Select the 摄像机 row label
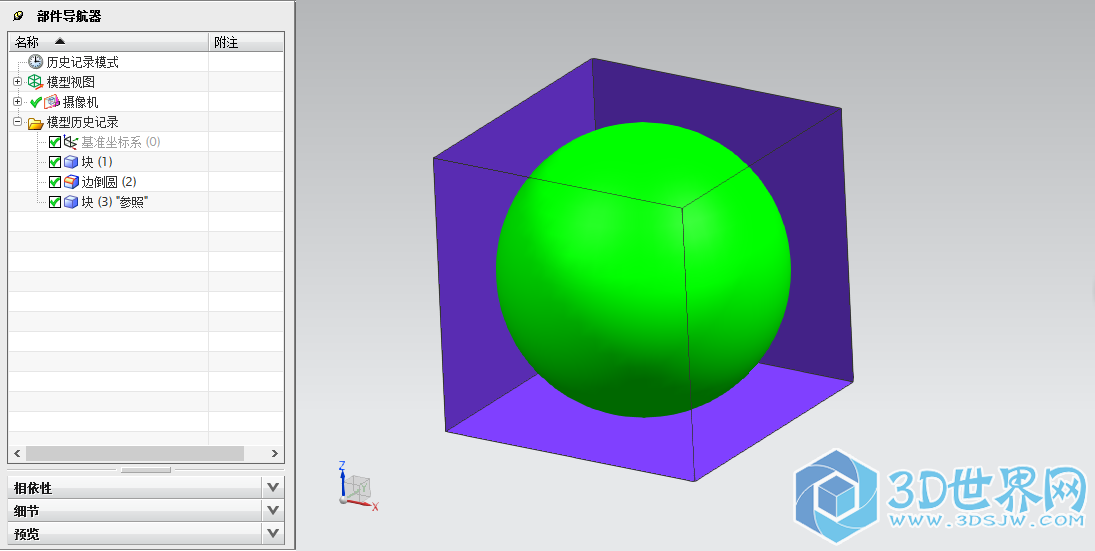This screenshot has height=551, width=1095. point(80,102)
